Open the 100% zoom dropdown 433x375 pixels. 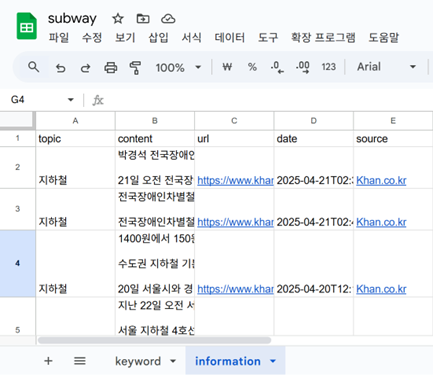(x=178, y=68)
